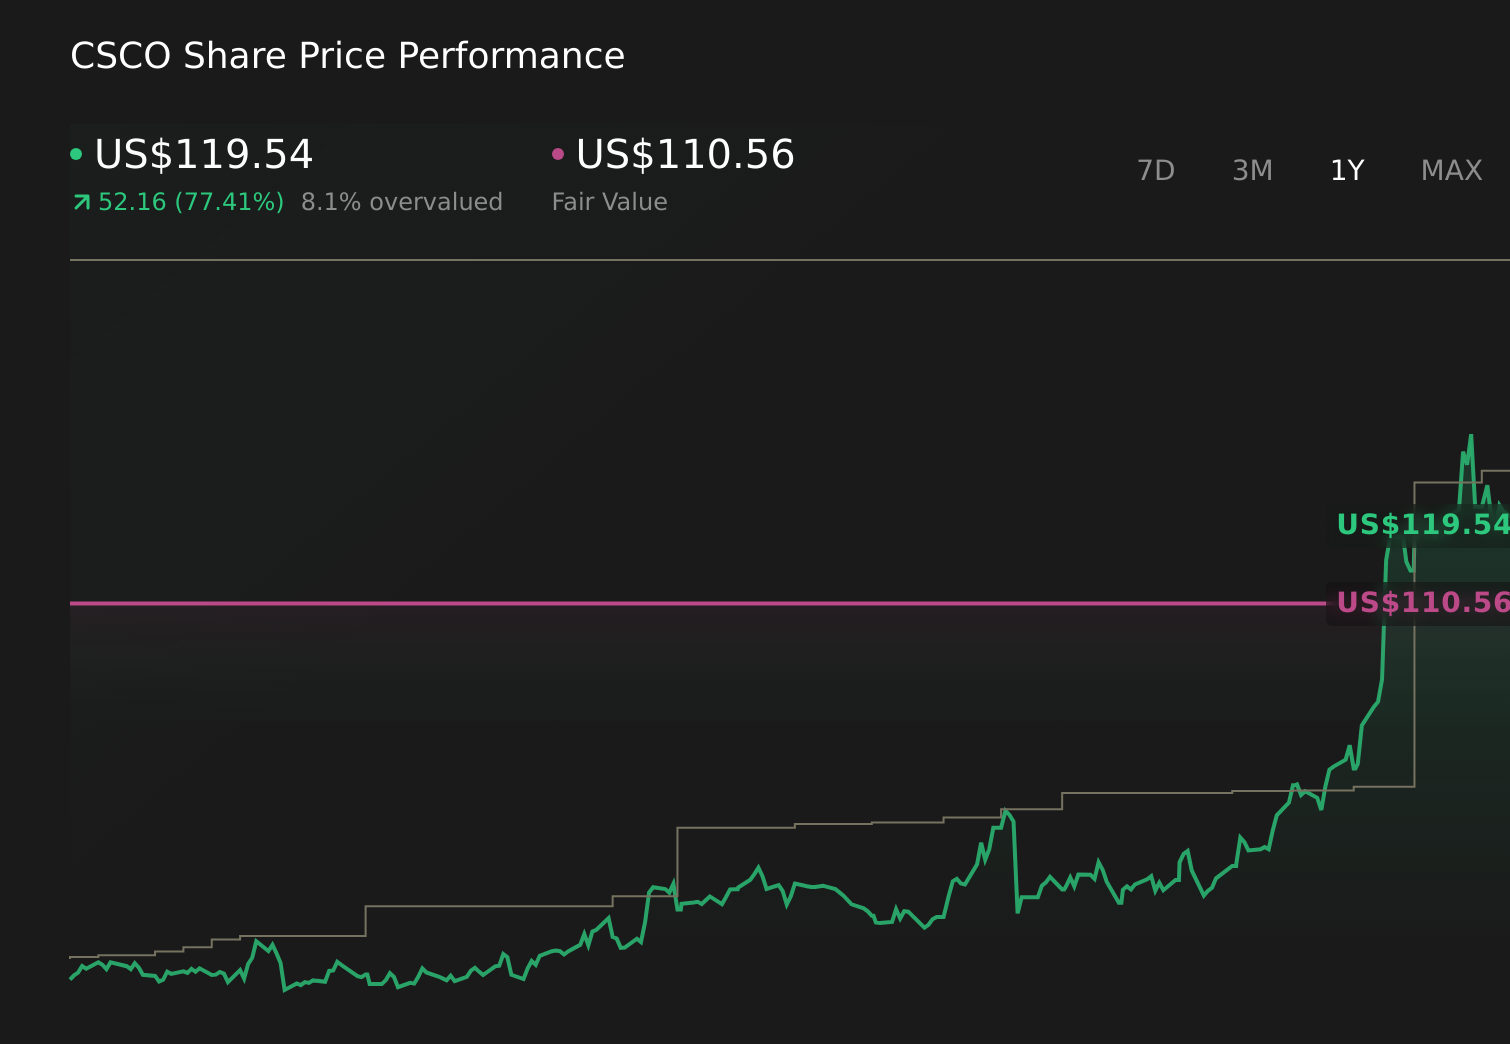This screenshot has width=1510, height=1044.
Task: Click the "CSCO Share Price Performance" heading
Action: 347,56
